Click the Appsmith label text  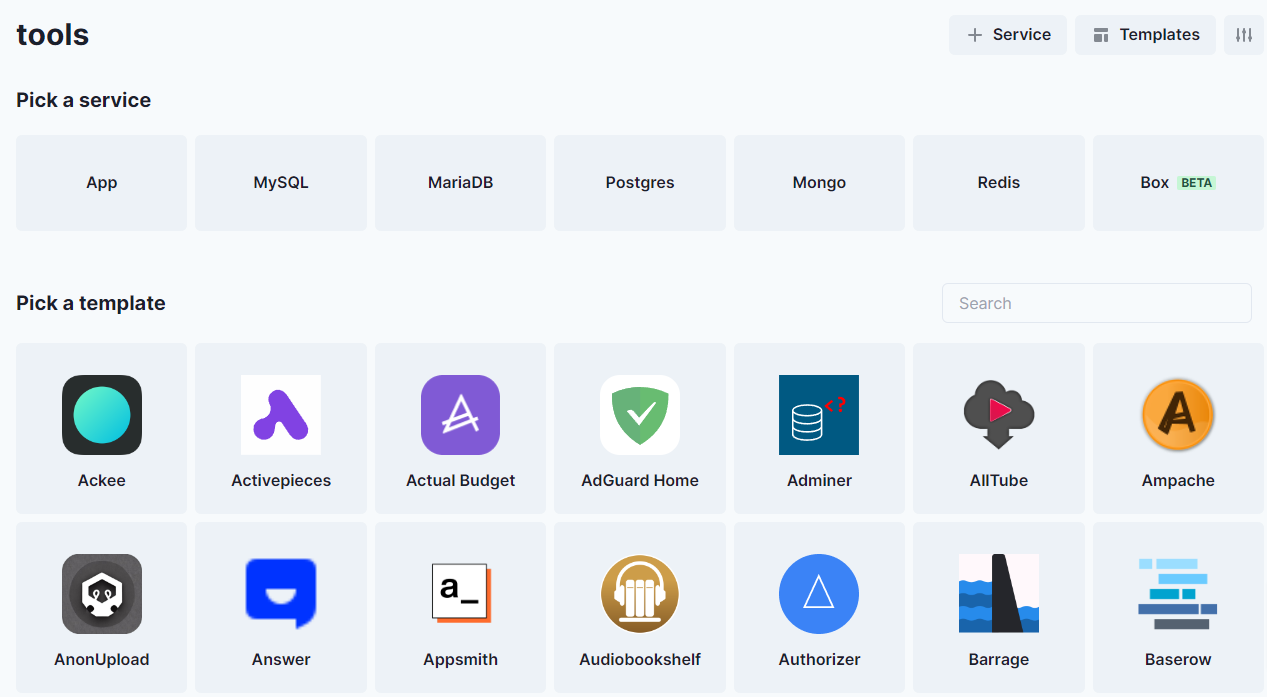click(460, 660)
